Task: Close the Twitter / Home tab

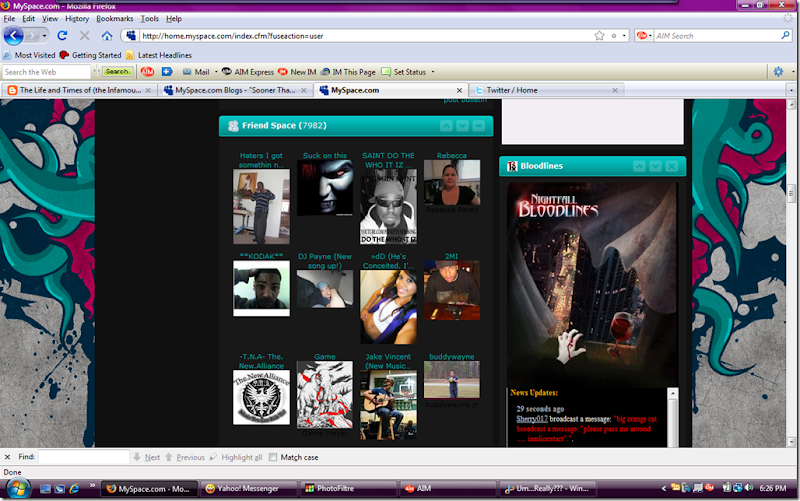Action: tap(615, 90)
